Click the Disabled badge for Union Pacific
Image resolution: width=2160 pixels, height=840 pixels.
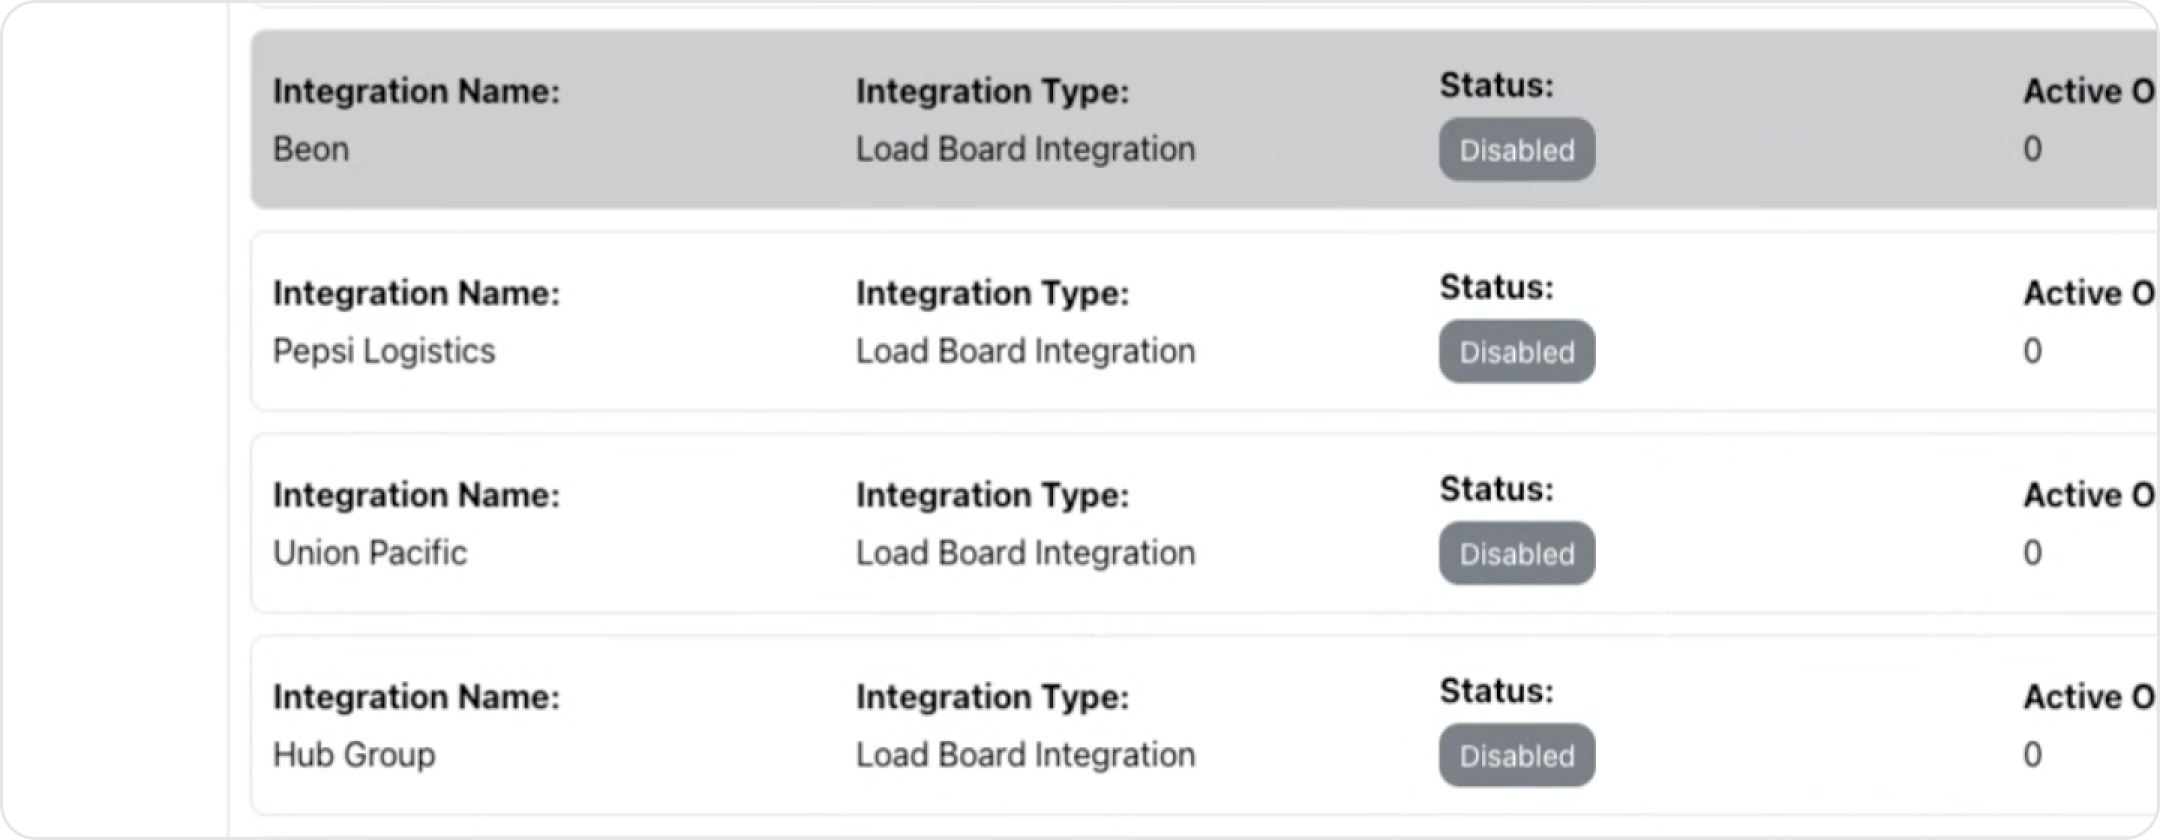point(1517,554)
